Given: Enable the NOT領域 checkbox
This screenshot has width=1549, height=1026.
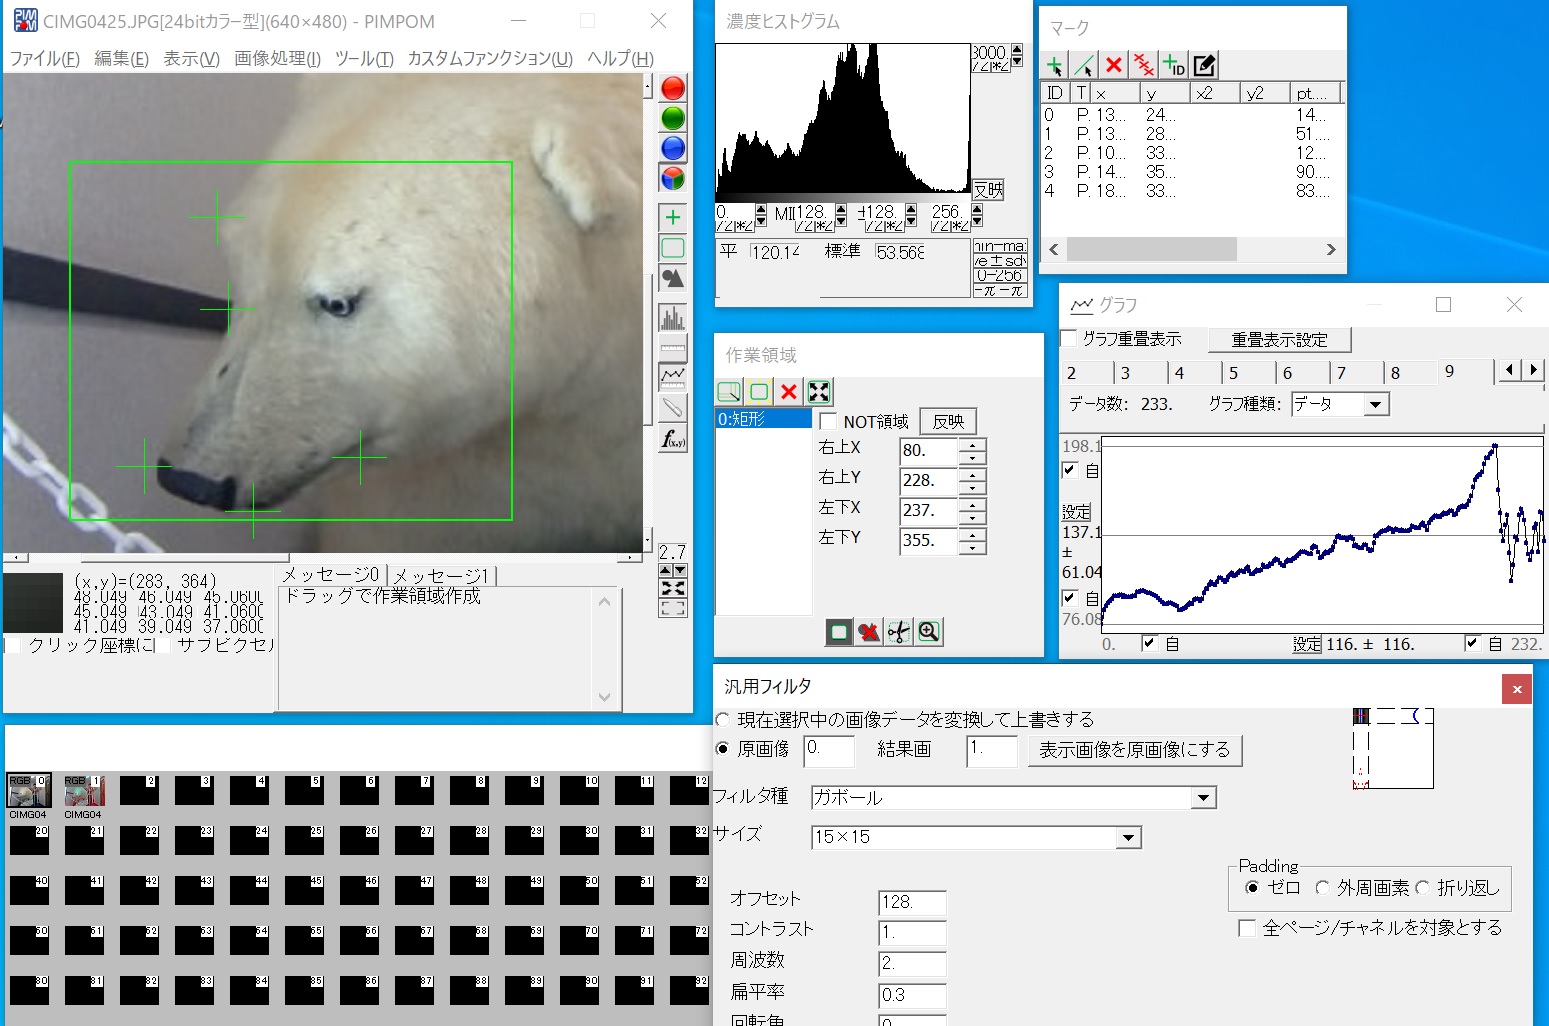Looking at the screenshot, I should point(827,421).
